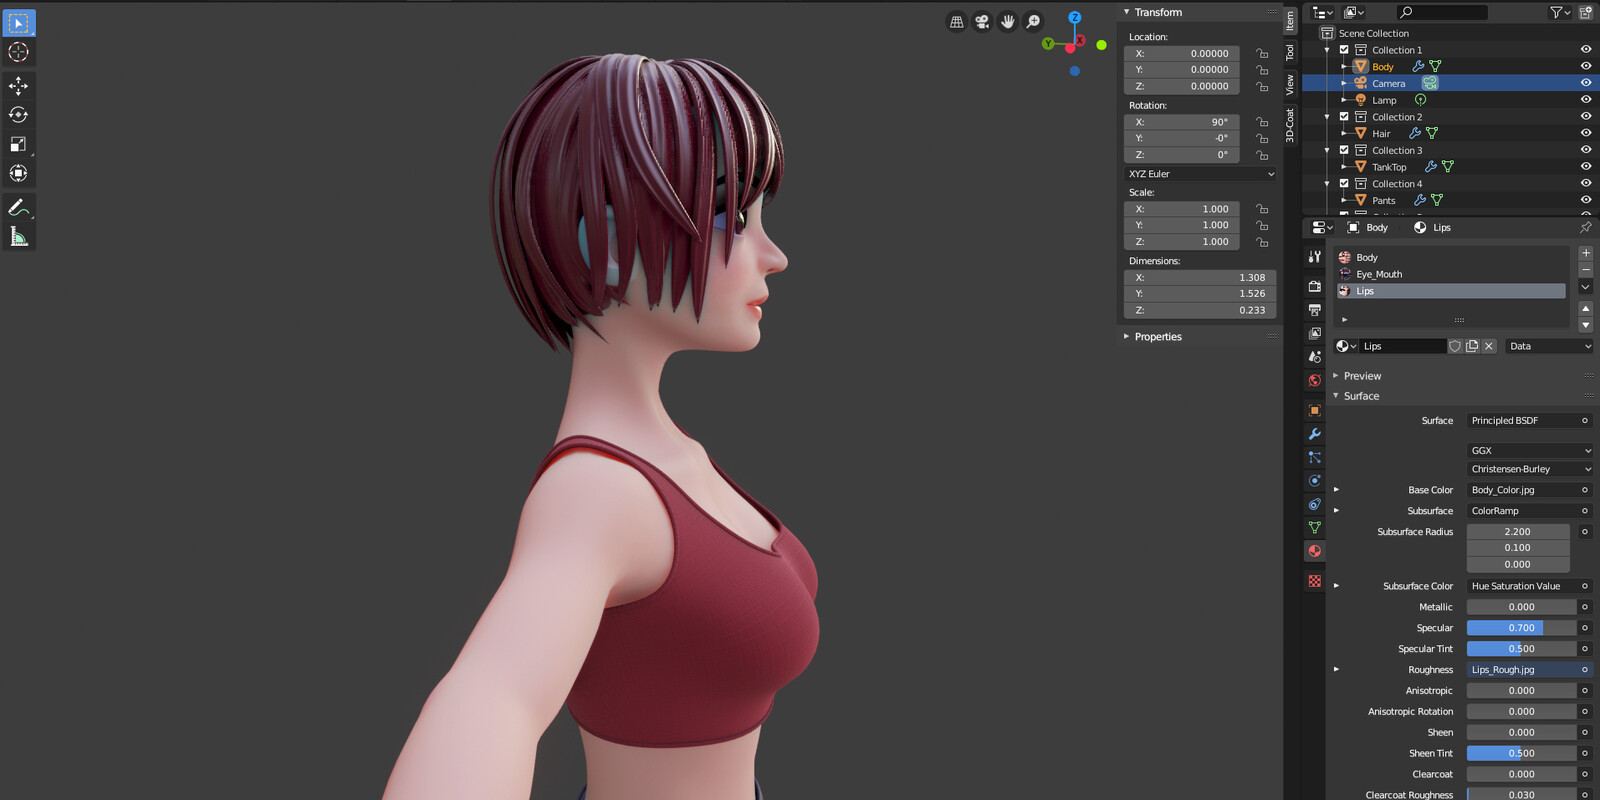Open the View Layer properties tab
The image size is (1600, 800).
pyautogui.click(x=1315, y=333)
